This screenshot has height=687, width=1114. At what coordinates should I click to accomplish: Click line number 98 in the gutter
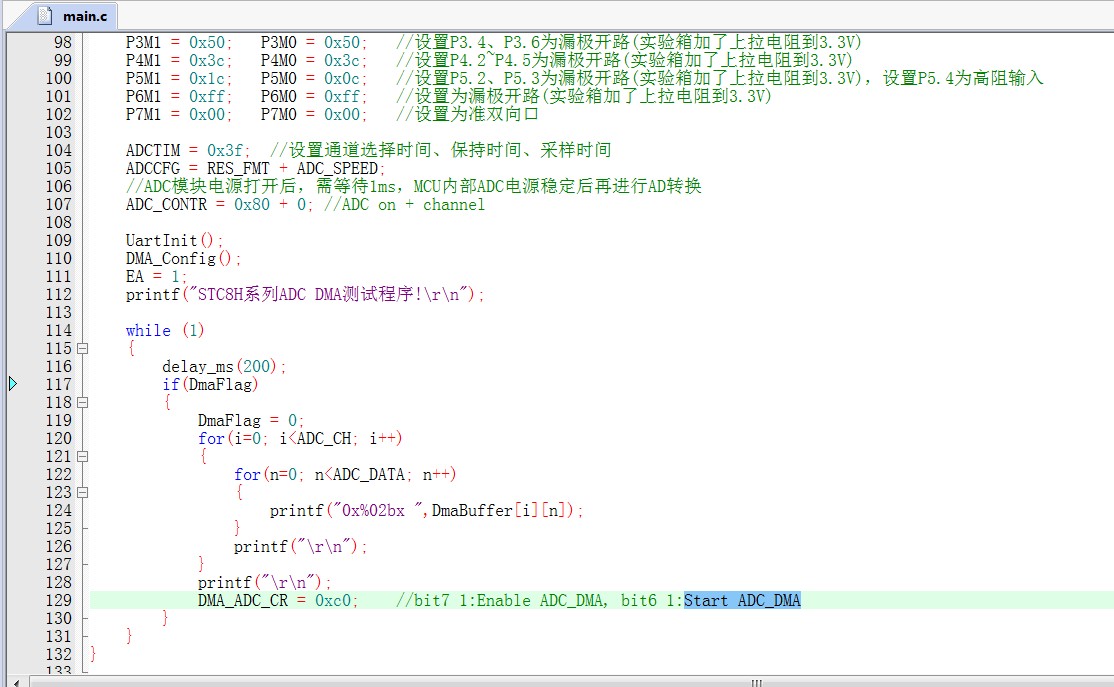click(x=63, y=43)
